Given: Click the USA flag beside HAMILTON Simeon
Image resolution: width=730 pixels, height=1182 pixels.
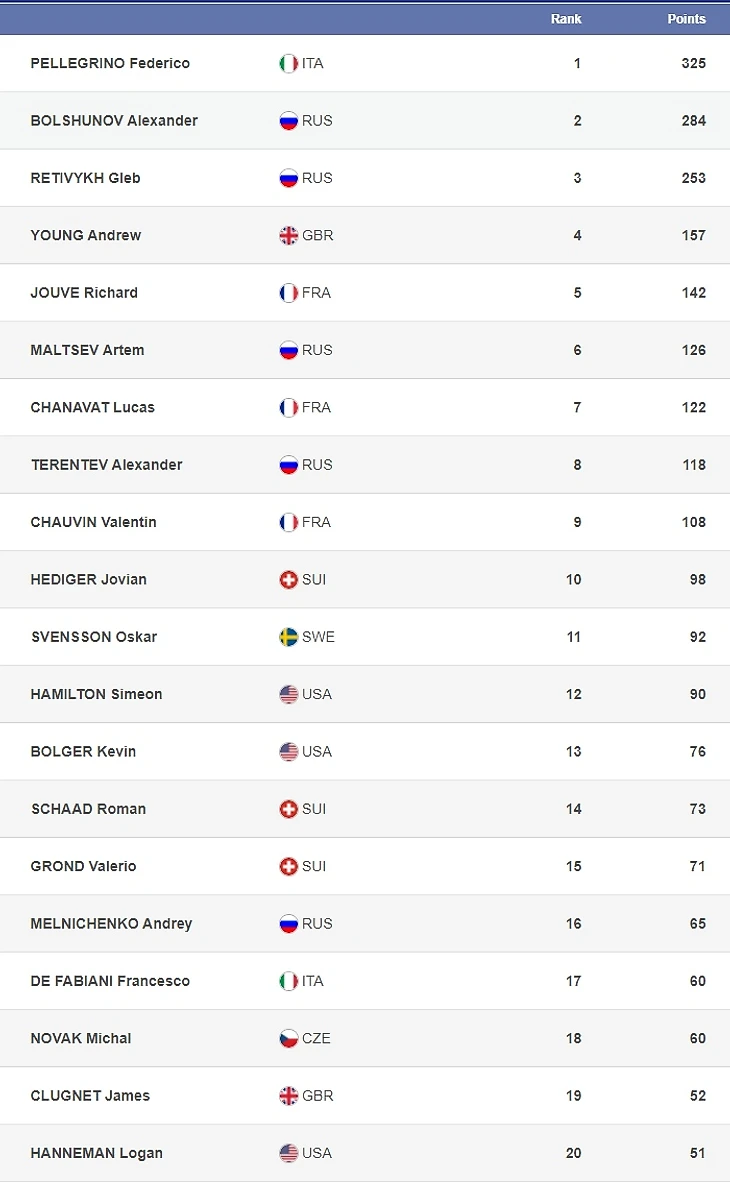Looking at the screenshot, I should point(288,695).
